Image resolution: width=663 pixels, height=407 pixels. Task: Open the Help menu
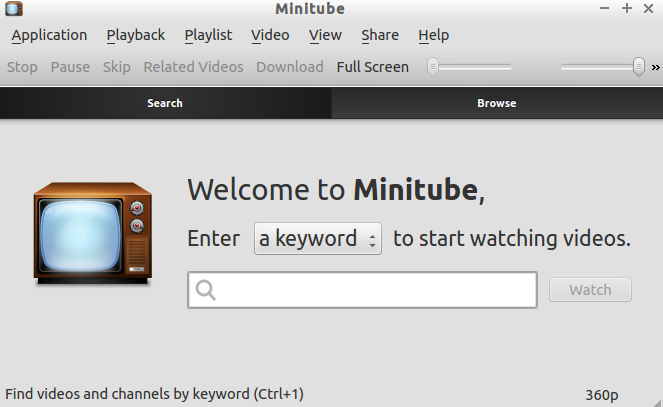pos(433,36)
